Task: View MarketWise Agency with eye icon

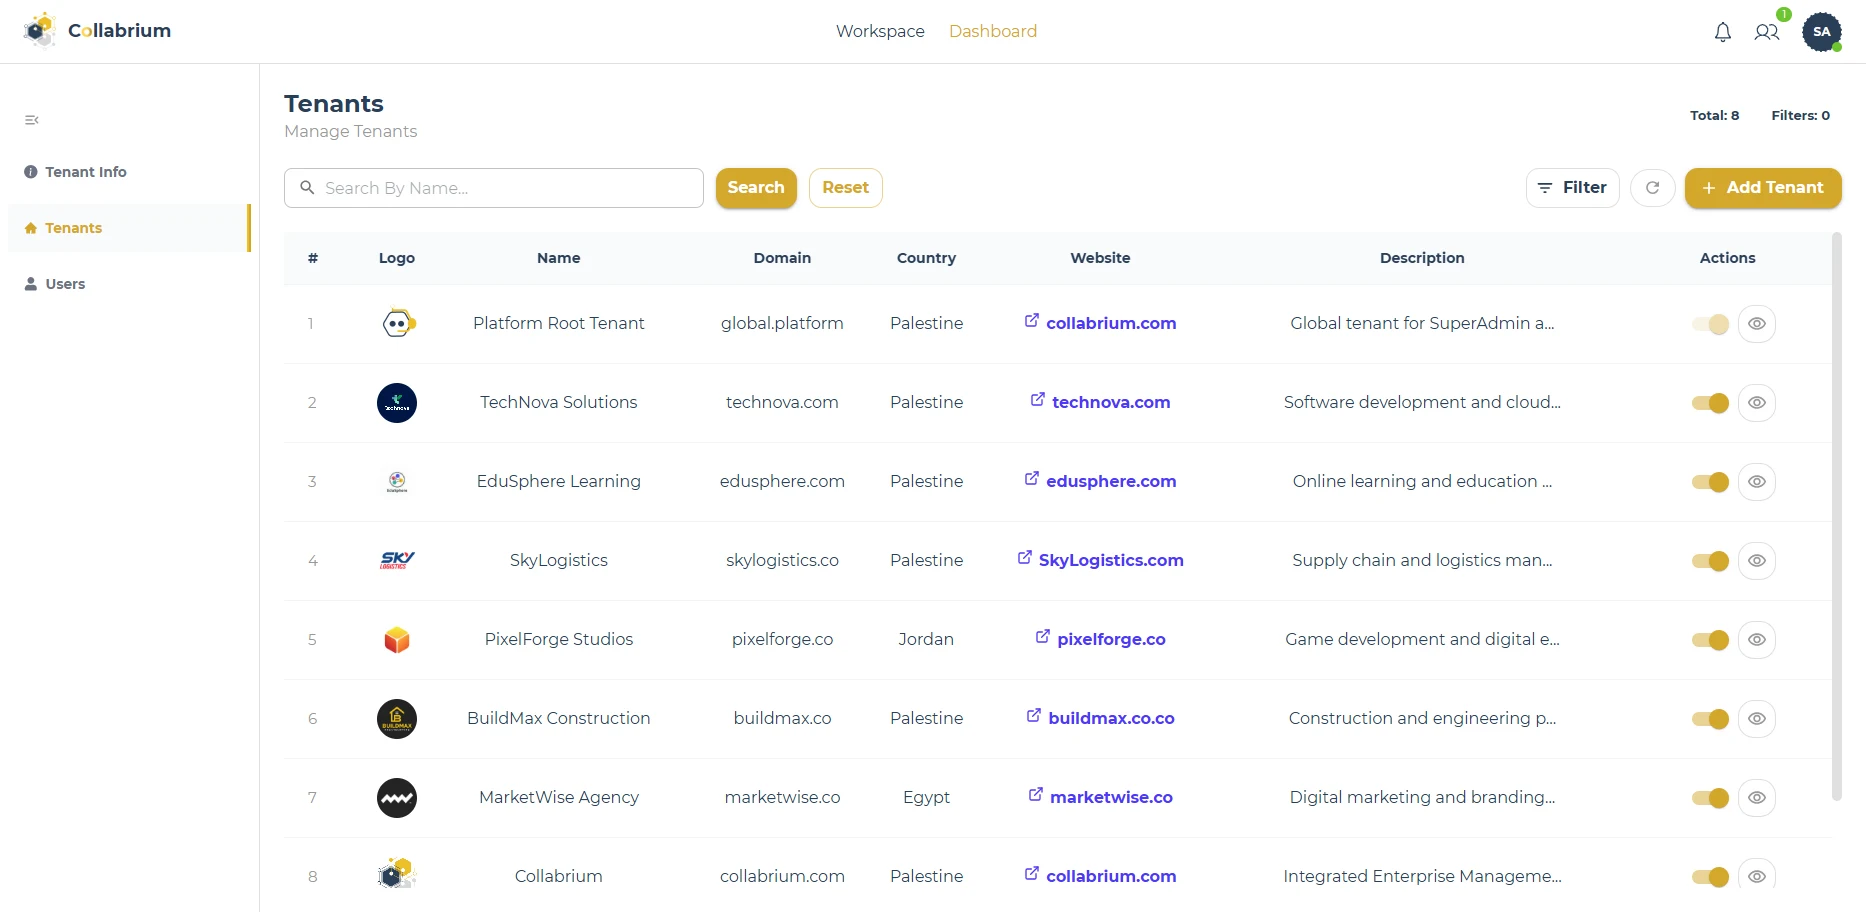Action: (1757, 798)
